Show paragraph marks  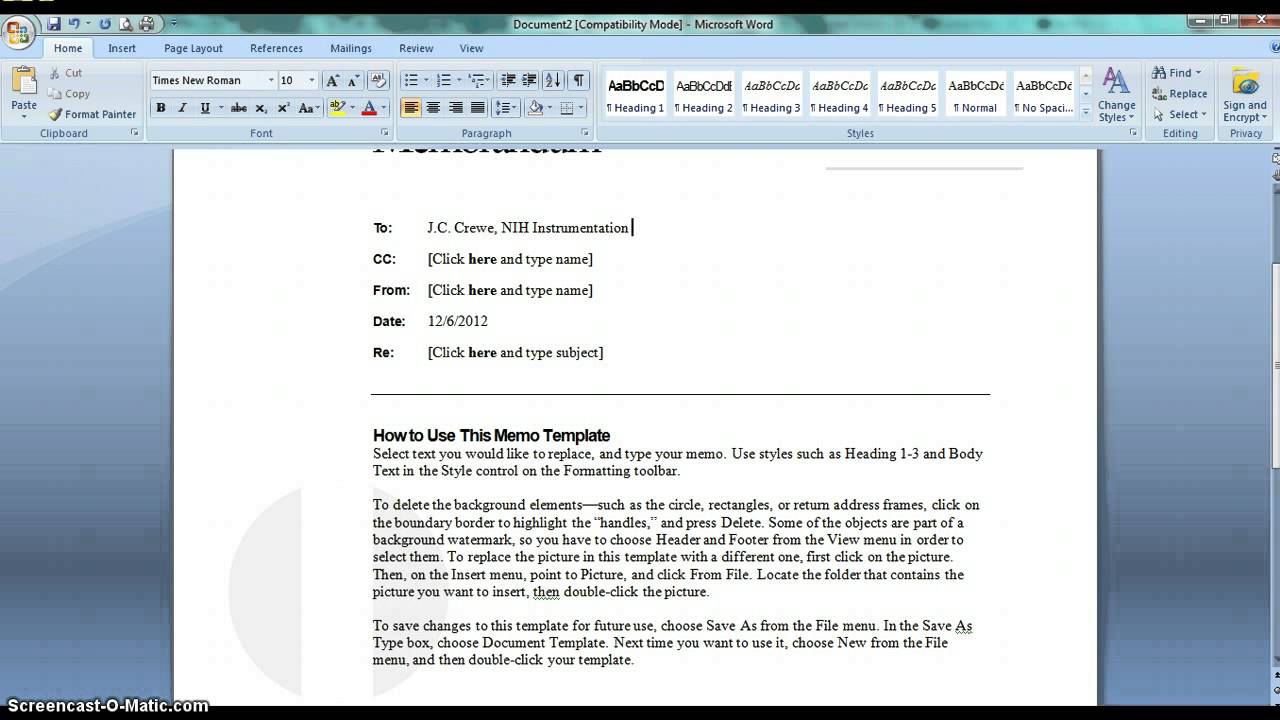point(579,81)
